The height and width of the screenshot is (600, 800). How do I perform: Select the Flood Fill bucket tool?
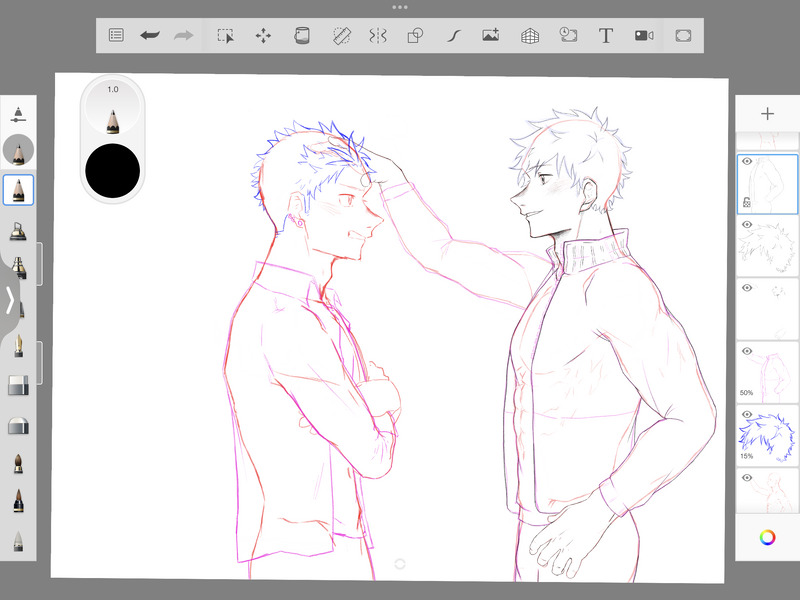click(302, 36)
